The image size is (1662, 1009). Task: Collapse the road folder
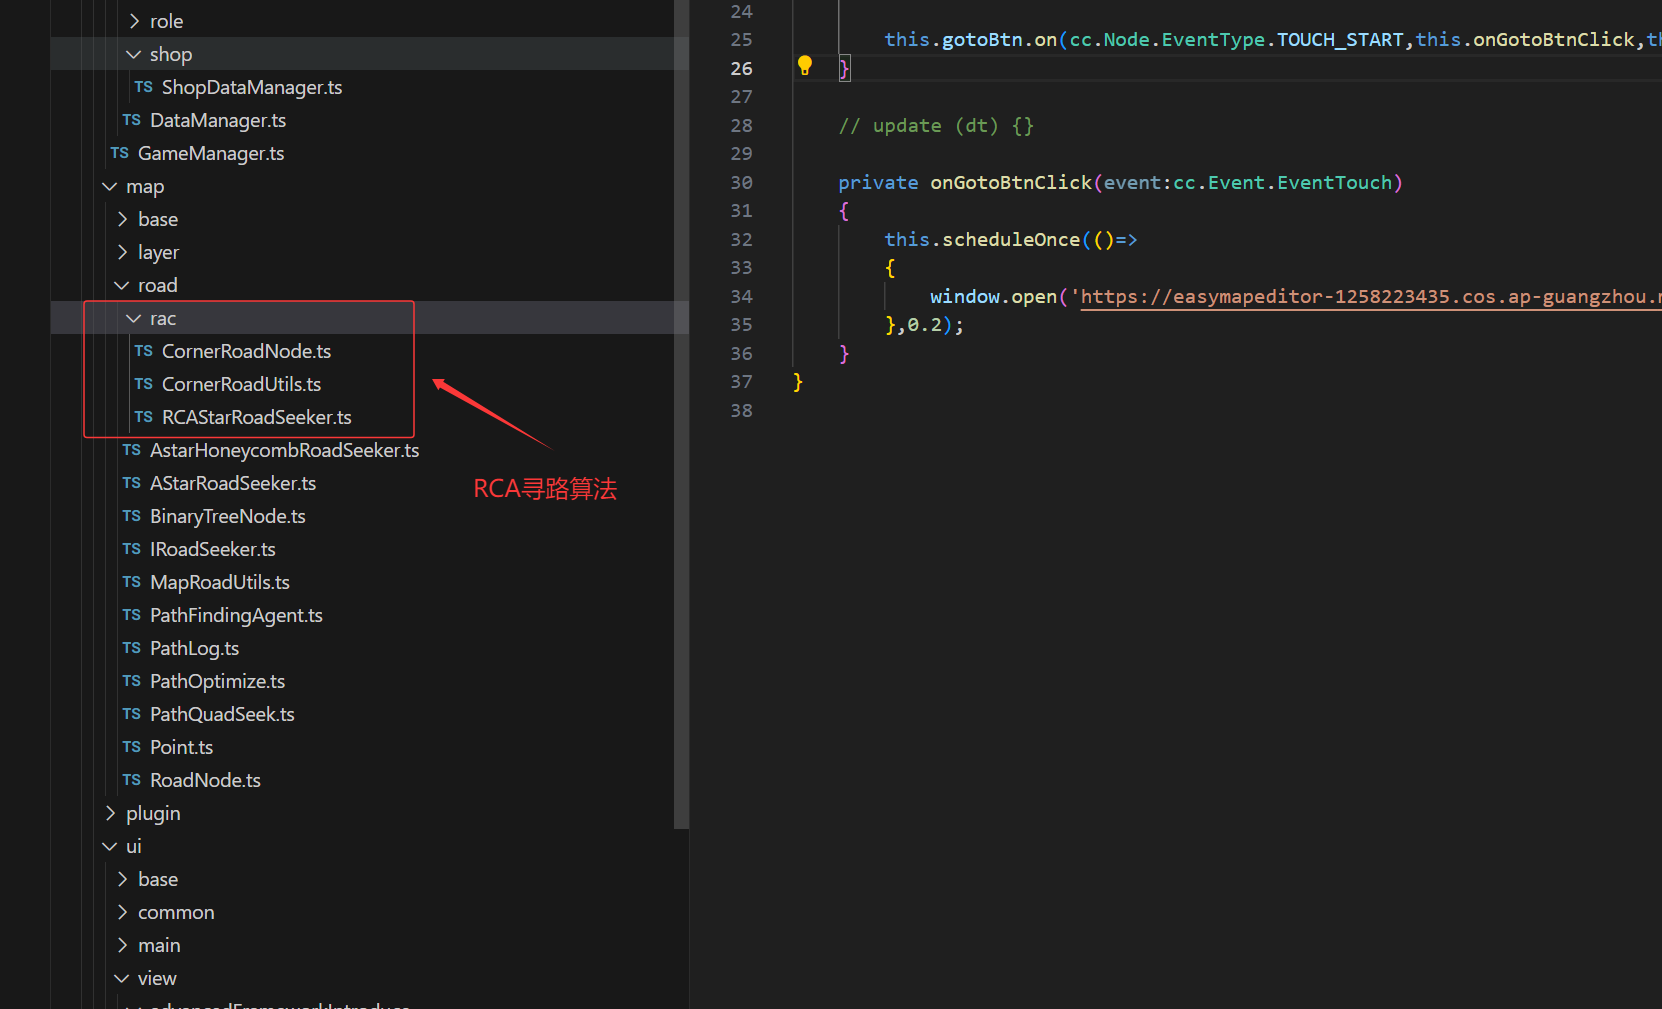122,285
